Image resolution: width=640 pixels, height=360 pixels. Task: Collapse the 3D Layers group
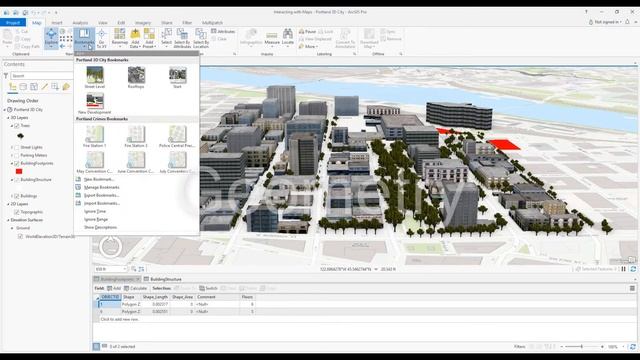click(x=8, y=118)
